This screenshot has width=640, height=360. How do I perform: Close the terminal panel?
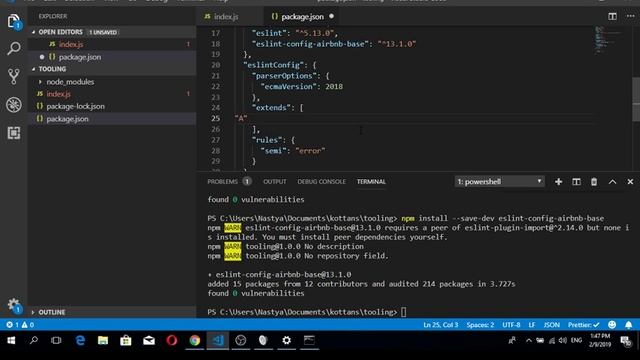click(x=630, y=182)
